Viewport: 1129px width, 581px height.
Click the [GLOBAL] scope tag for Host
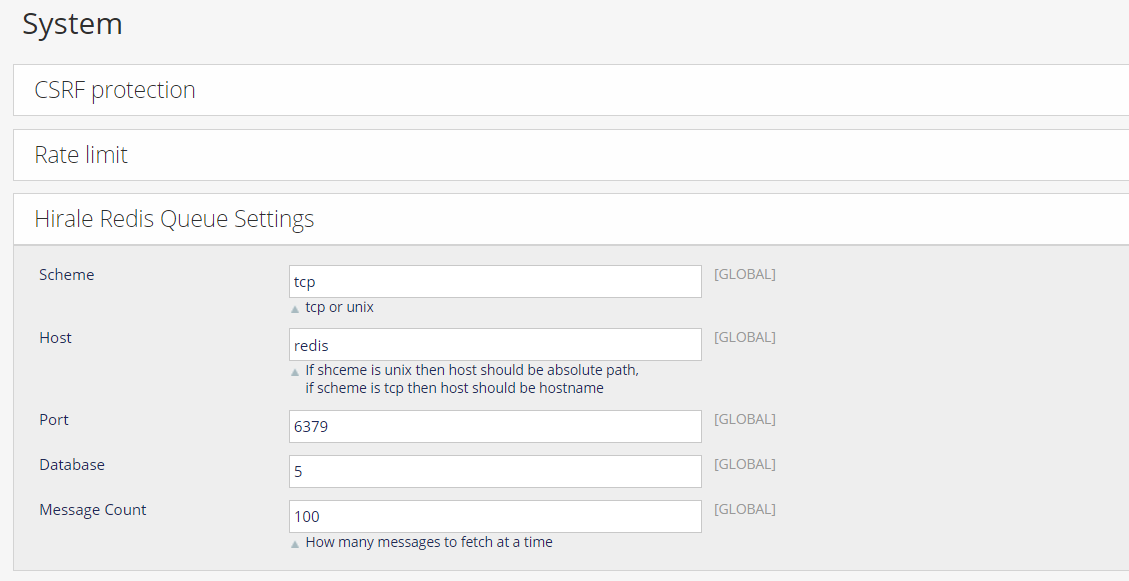click(x=744, y=337)
